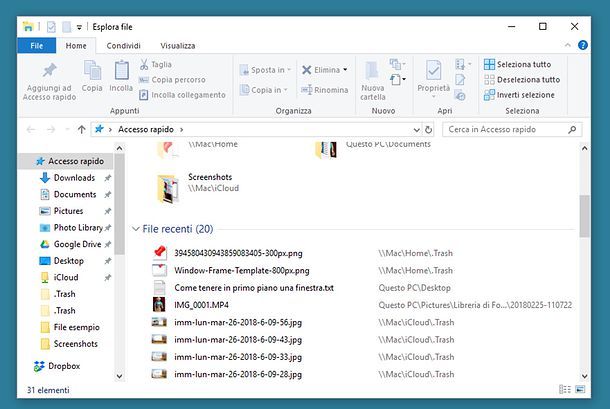Viewport: 610px width, 409px height.
Task: Click the Cerca in Accesso rapido search field
Action: pos(506,130)
